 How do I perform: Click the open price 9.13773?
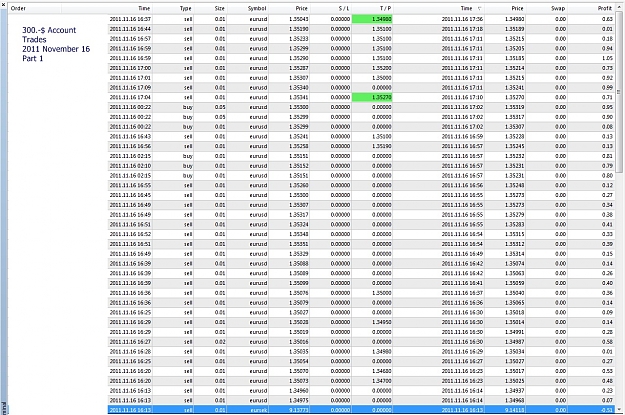[x=299, y=410]
